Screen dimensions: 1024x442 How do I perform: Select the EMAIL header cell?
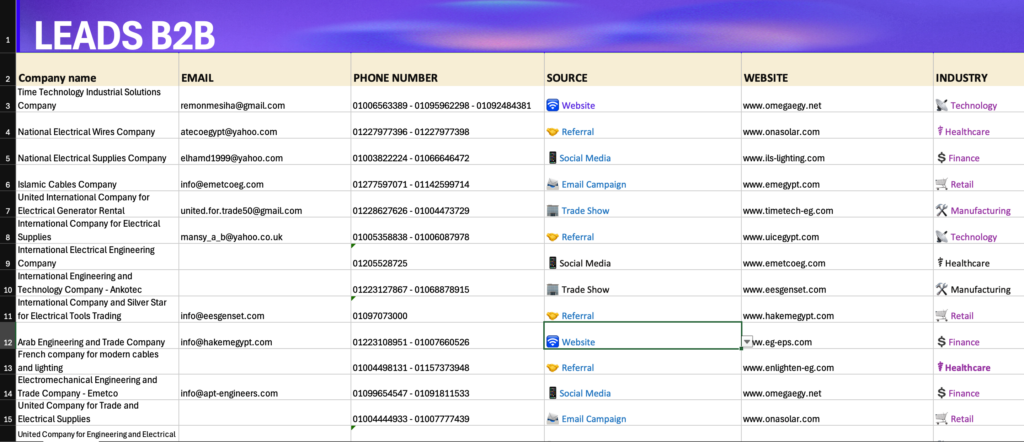click(264, 69)
